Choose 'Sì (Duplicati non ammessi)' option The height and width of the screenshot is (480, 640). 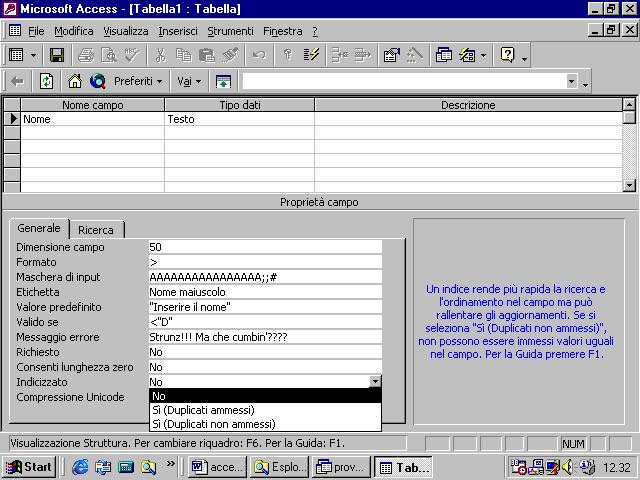pyautogui.click(x=265, y=424)
